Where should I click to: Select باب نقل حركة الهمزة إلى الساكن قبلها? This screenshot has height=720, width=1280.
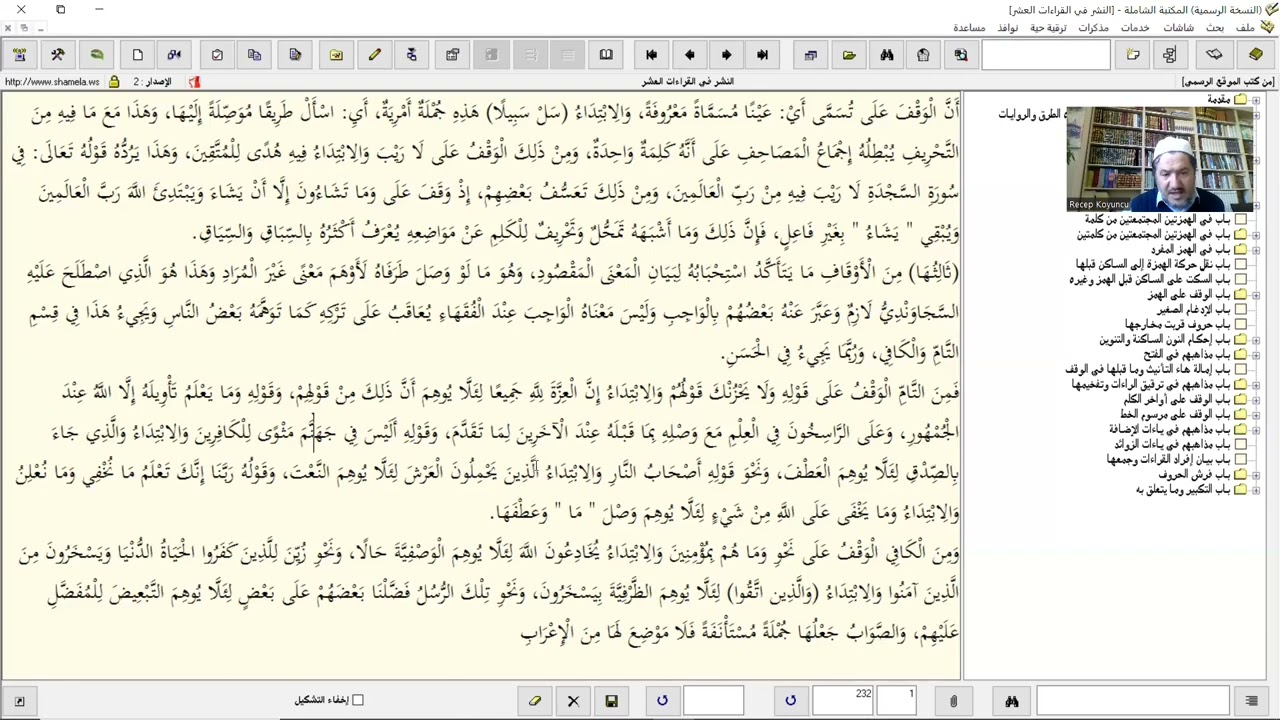pyautogui.click(x=1153, y=265)
